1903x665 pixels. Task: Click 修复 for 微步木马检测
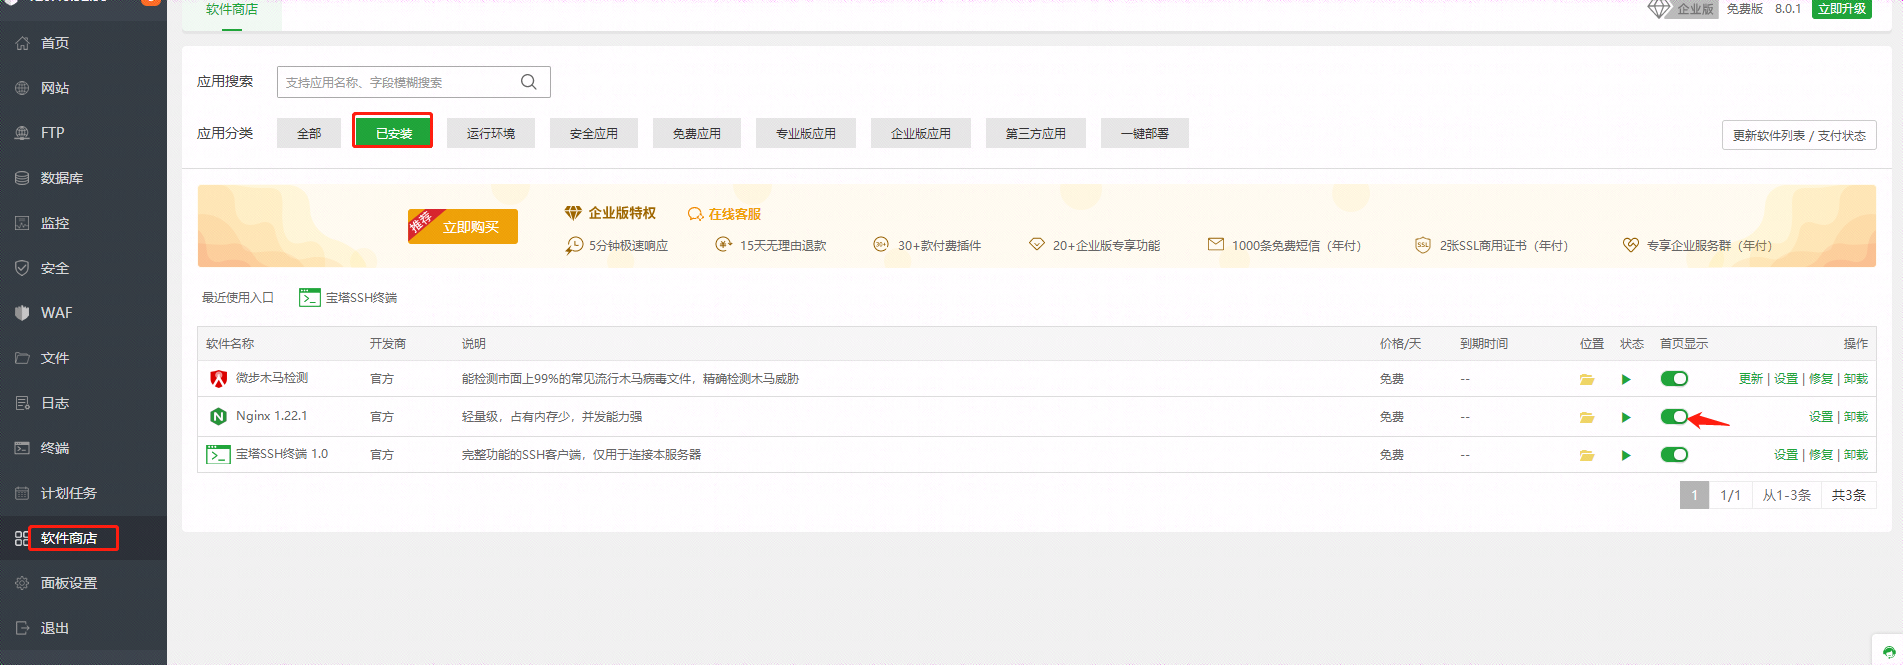pyautogui.click(x=1821, y=378)
